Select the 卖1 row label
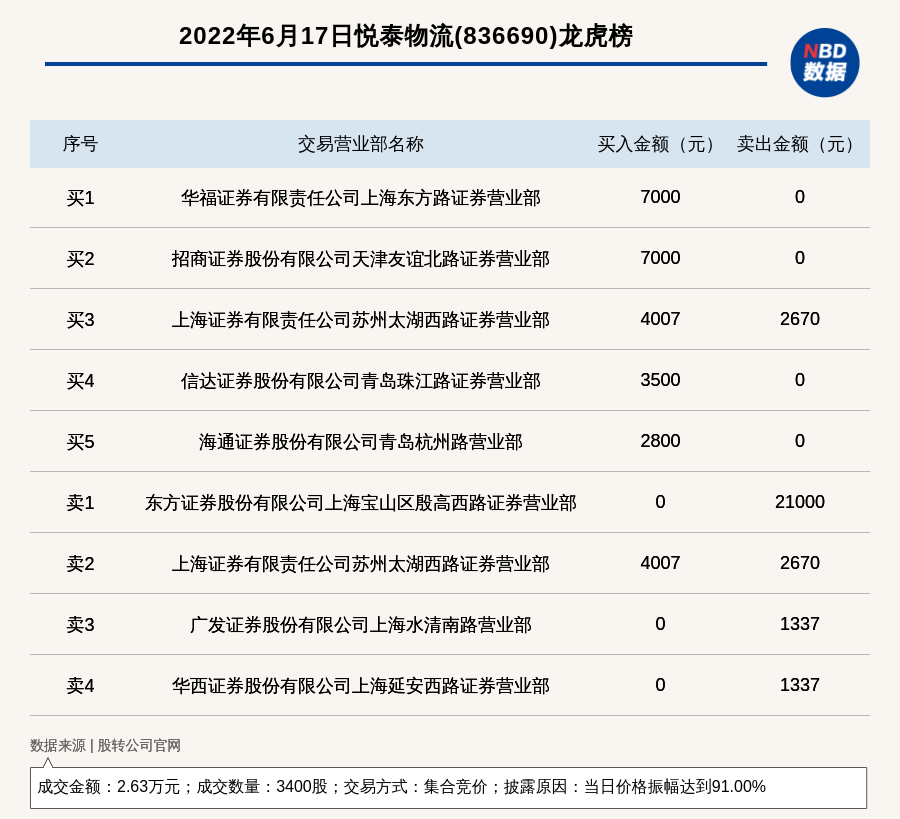This screenshot has height=819, width=900. [80, 503]
